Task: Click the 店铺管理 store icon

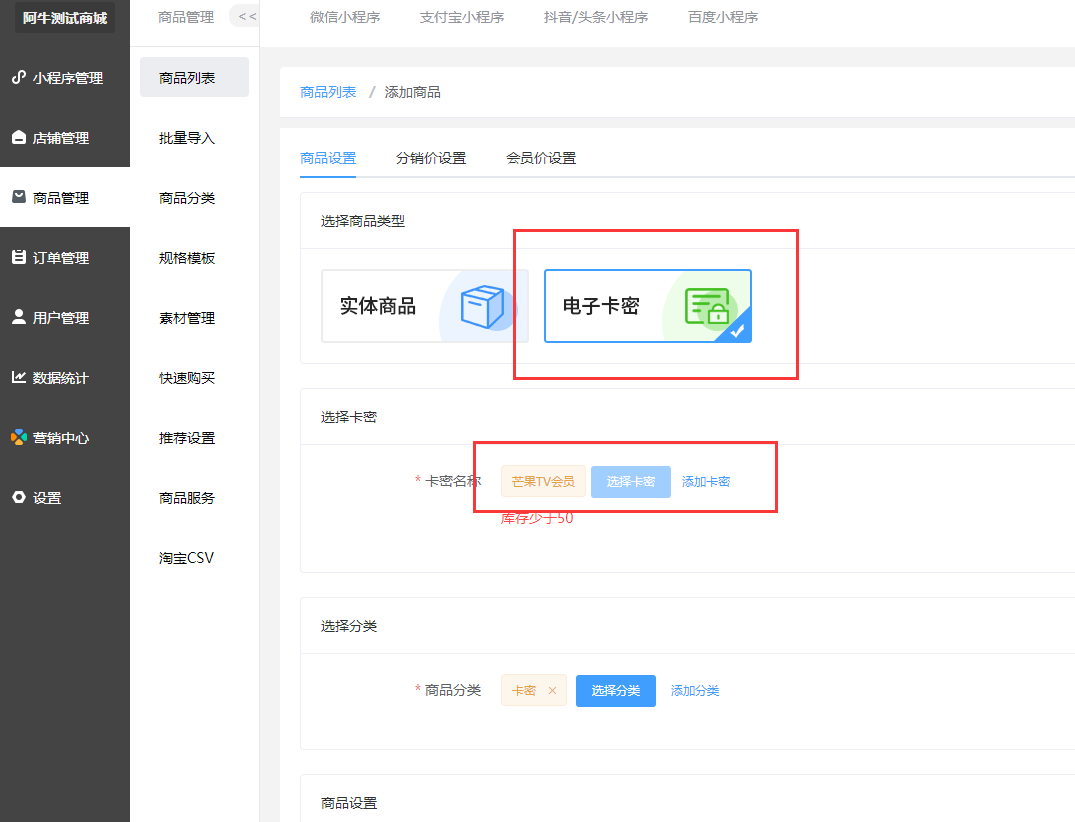Action: 18,138
